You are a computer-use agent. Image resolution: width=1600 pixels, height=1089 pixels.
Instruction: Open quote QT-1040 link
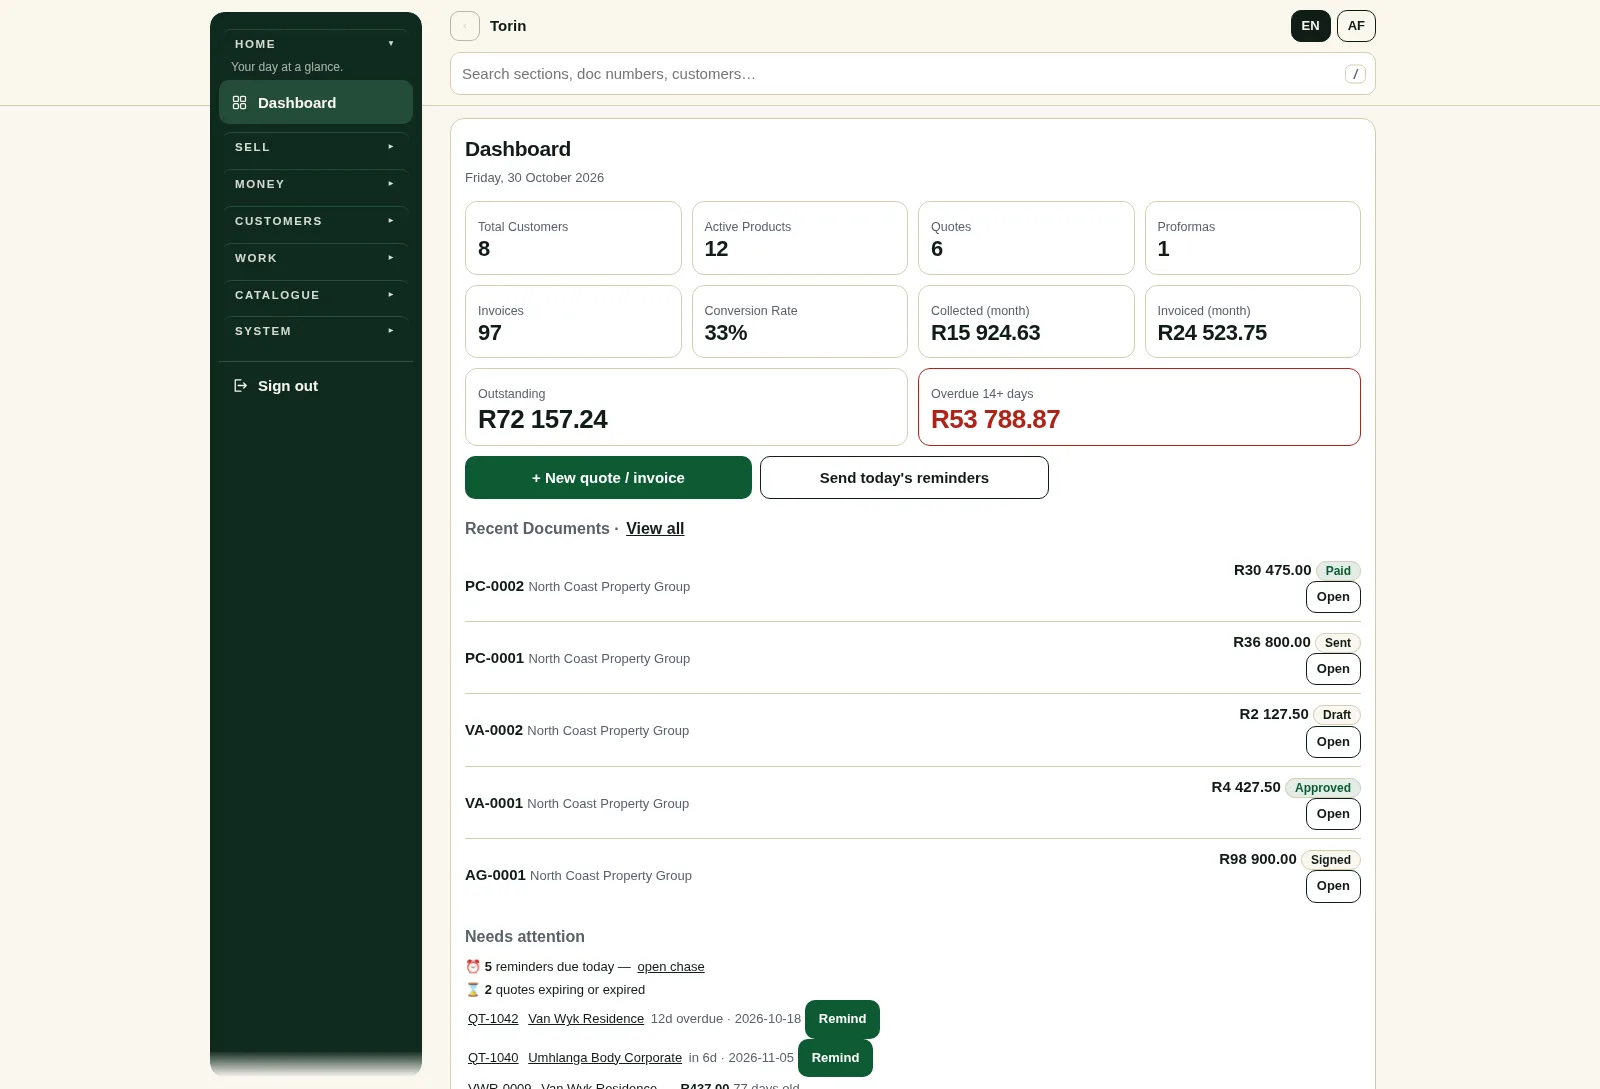click(493, 1058)
